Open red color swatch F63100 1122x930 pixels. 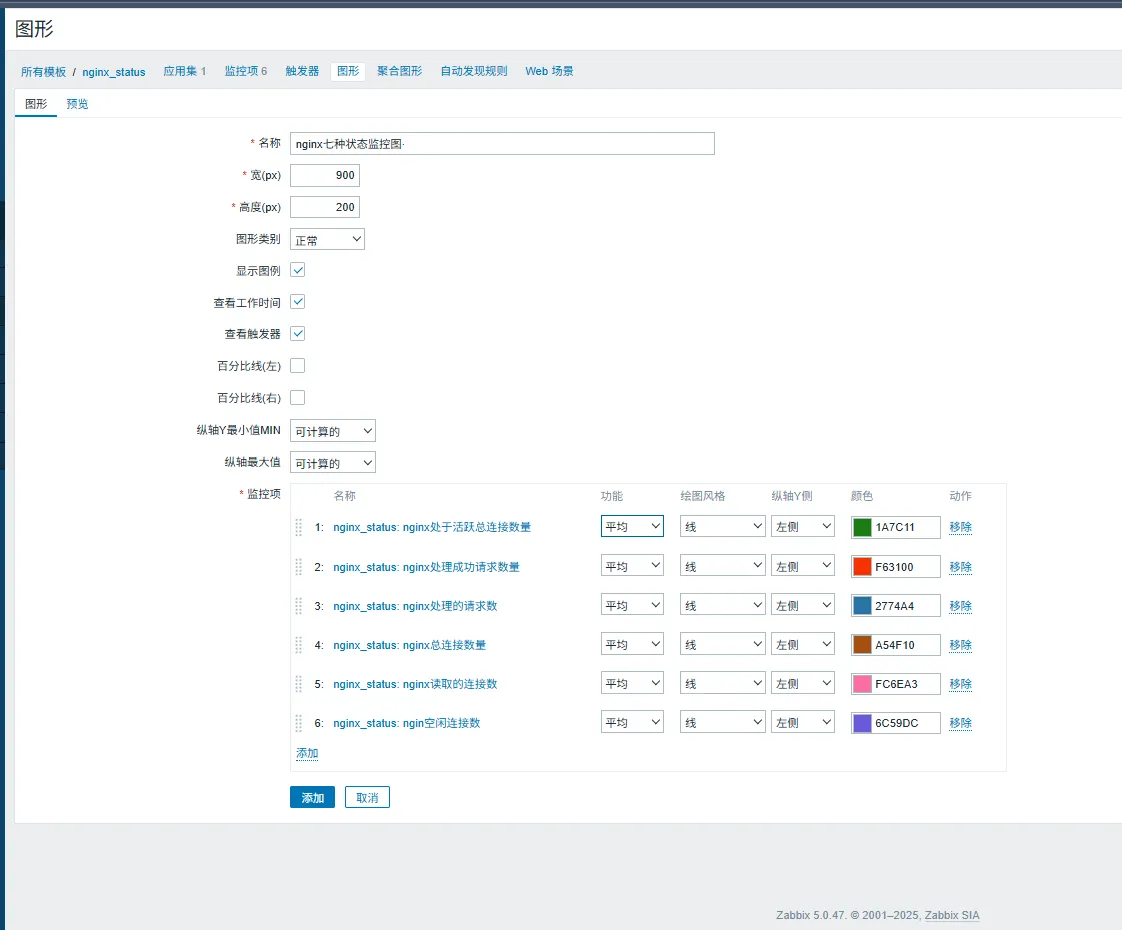(x=862, y=567)
